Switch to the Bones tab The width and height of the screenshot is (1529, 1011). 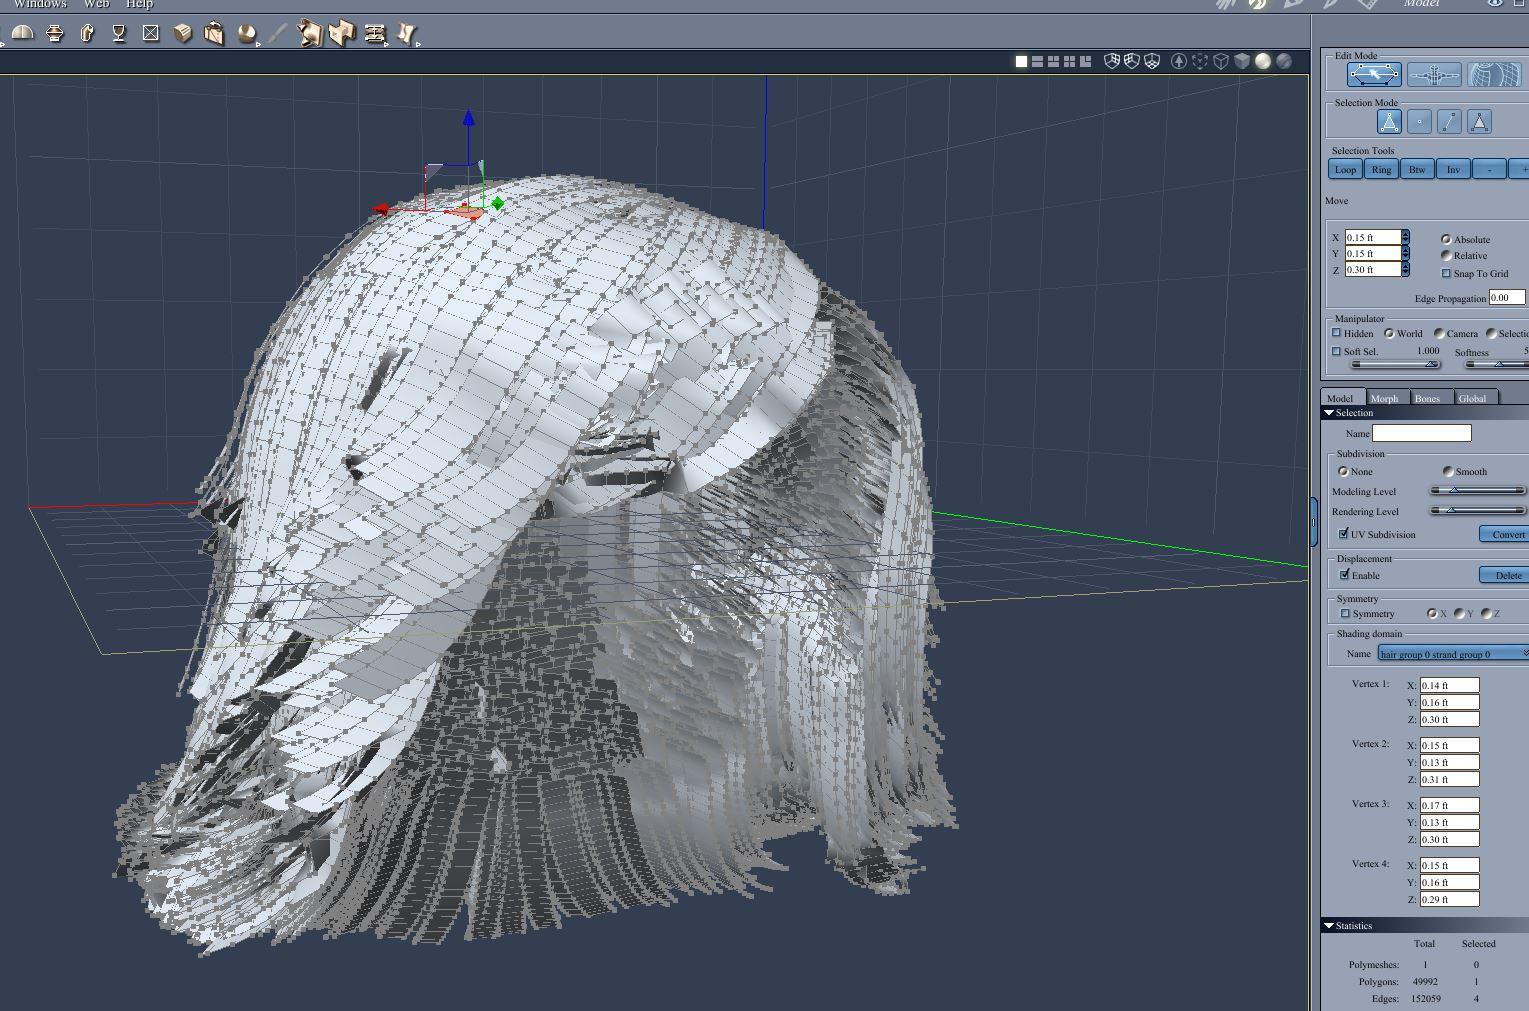1427,397
